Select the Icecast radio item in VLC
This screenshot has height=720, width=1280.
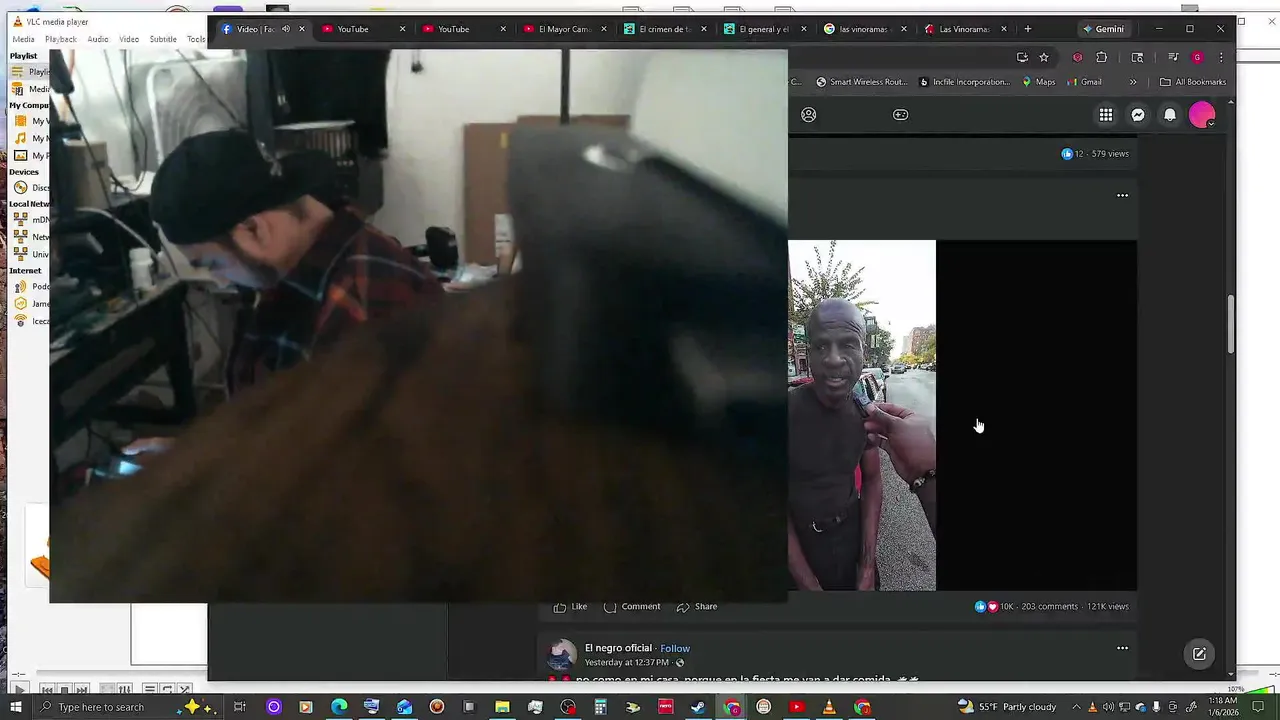coord(30,321)
